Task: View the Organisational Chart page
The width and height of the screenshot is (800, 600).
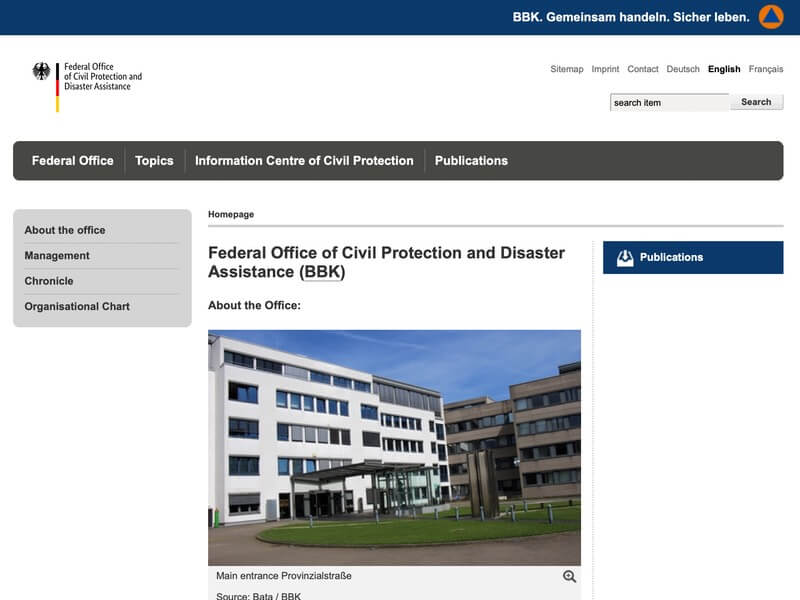Action: [x=77, y=307]
